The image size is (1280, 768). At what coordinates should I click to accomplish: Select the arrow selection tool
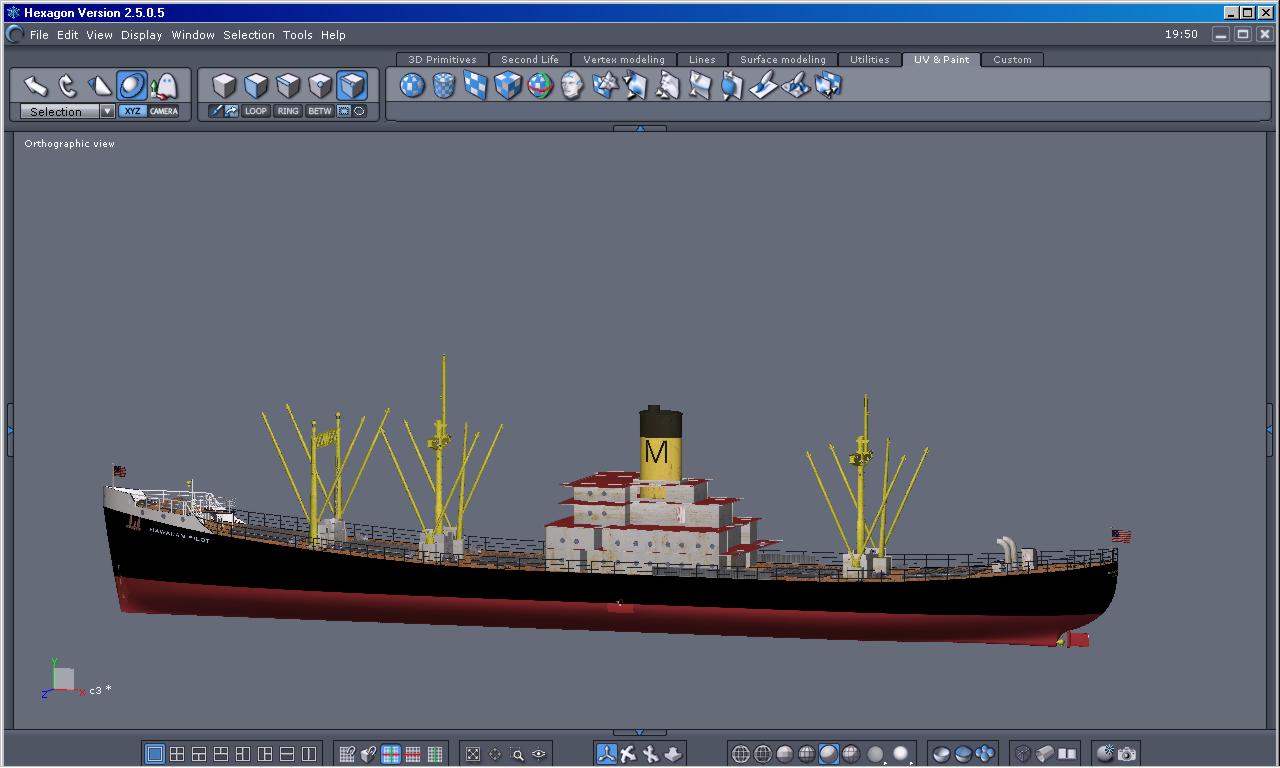click(x=36, y=86)
